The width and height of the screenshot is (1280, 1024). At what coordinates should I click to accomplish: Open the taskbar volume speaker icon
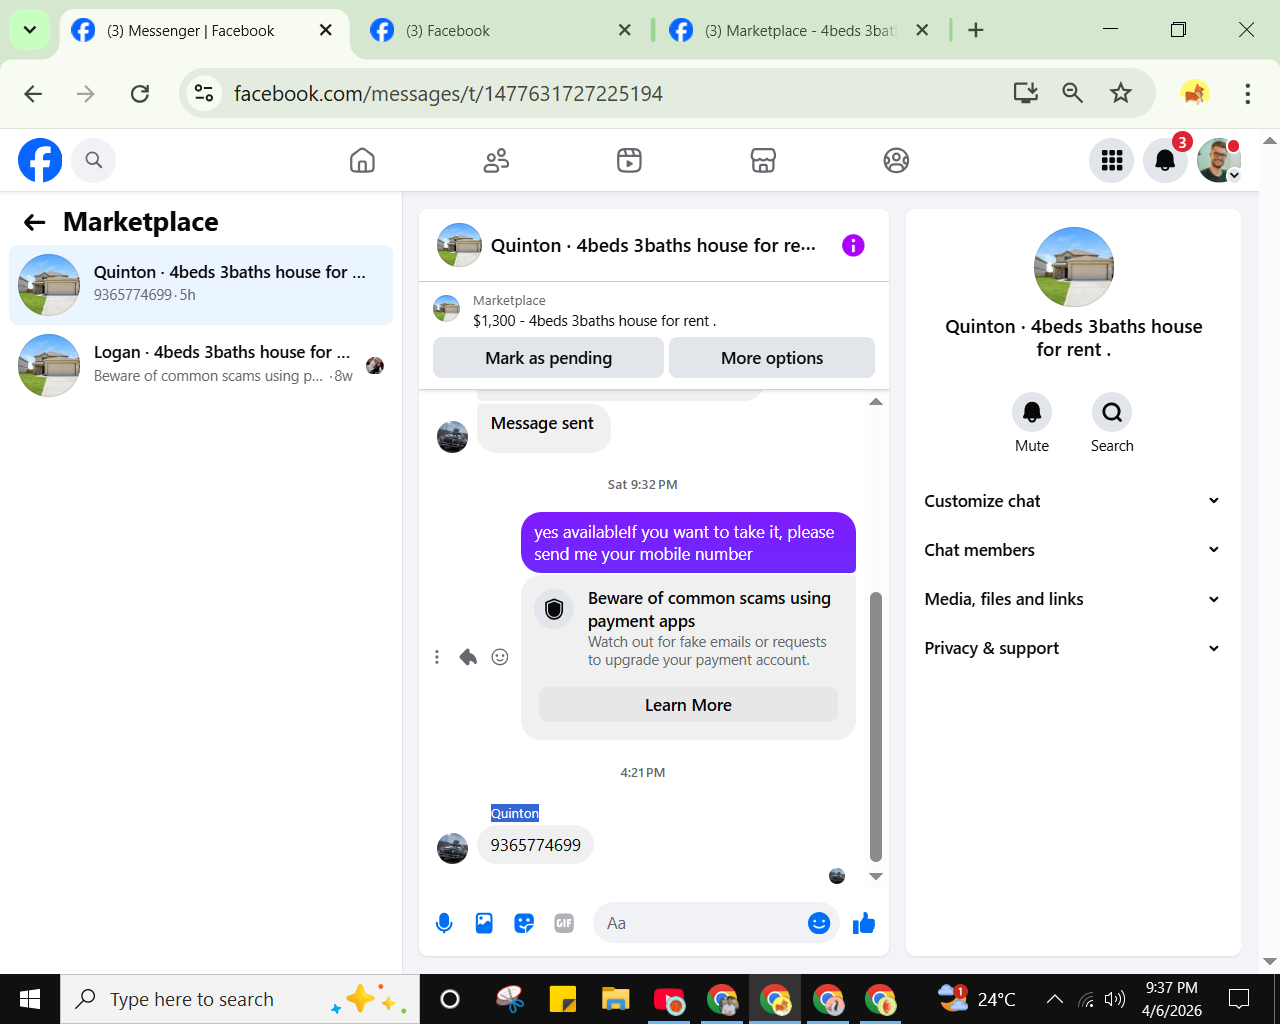tap(1115, 999)
